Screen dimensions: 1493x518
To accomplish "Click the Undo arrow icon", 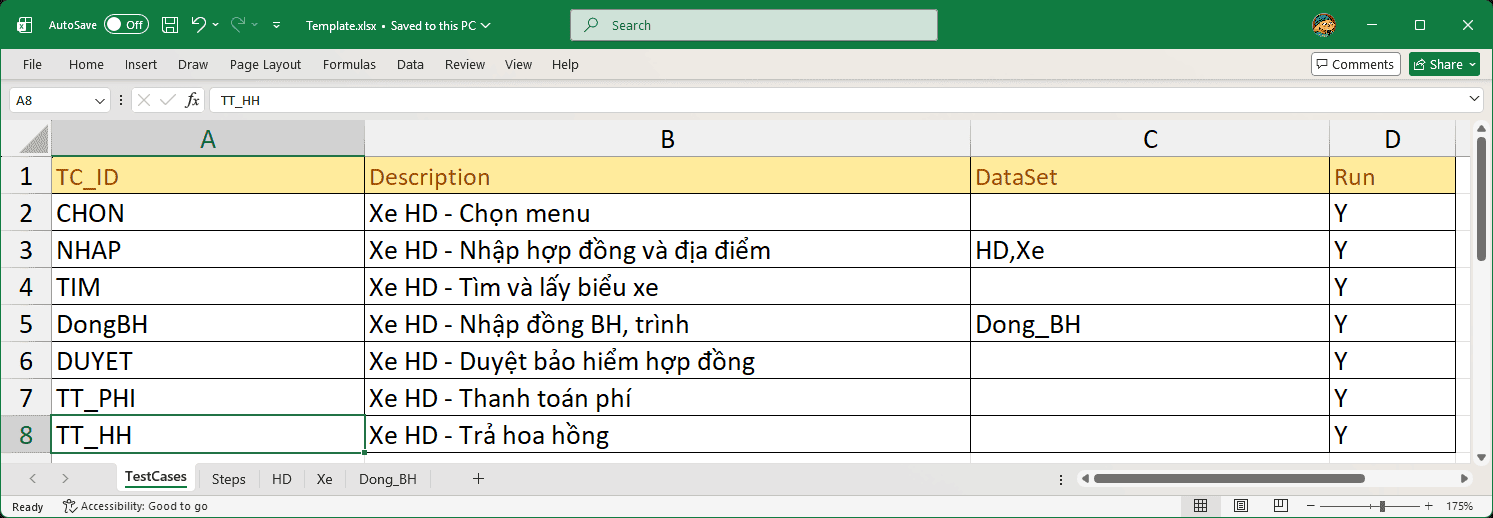I will coord(198,25).
